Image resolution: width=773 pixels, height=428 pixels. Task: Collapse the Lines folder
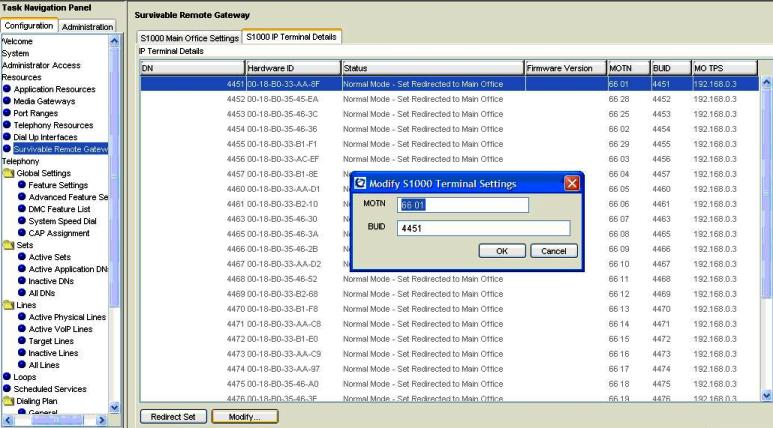coord(8,305)
